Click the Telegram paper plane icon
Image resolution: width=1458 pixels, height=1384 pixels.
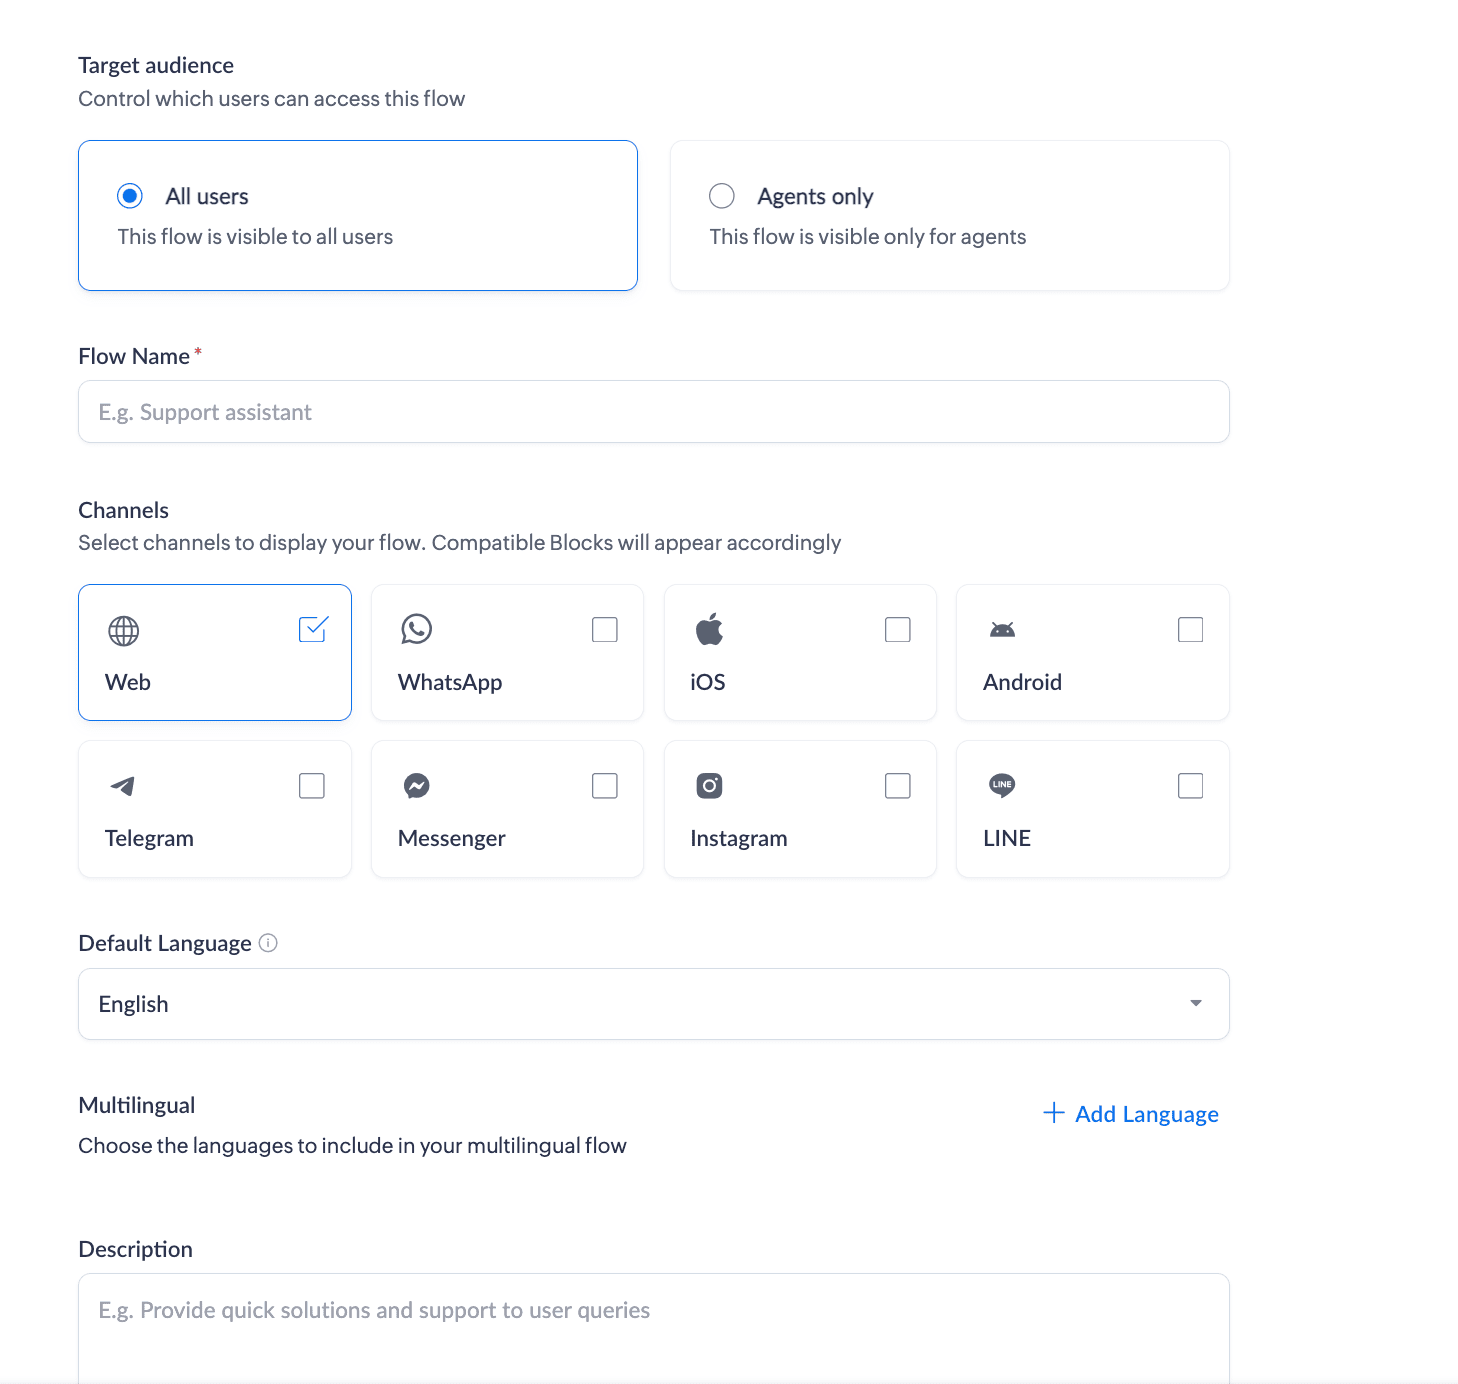click(x=123, y=786)
